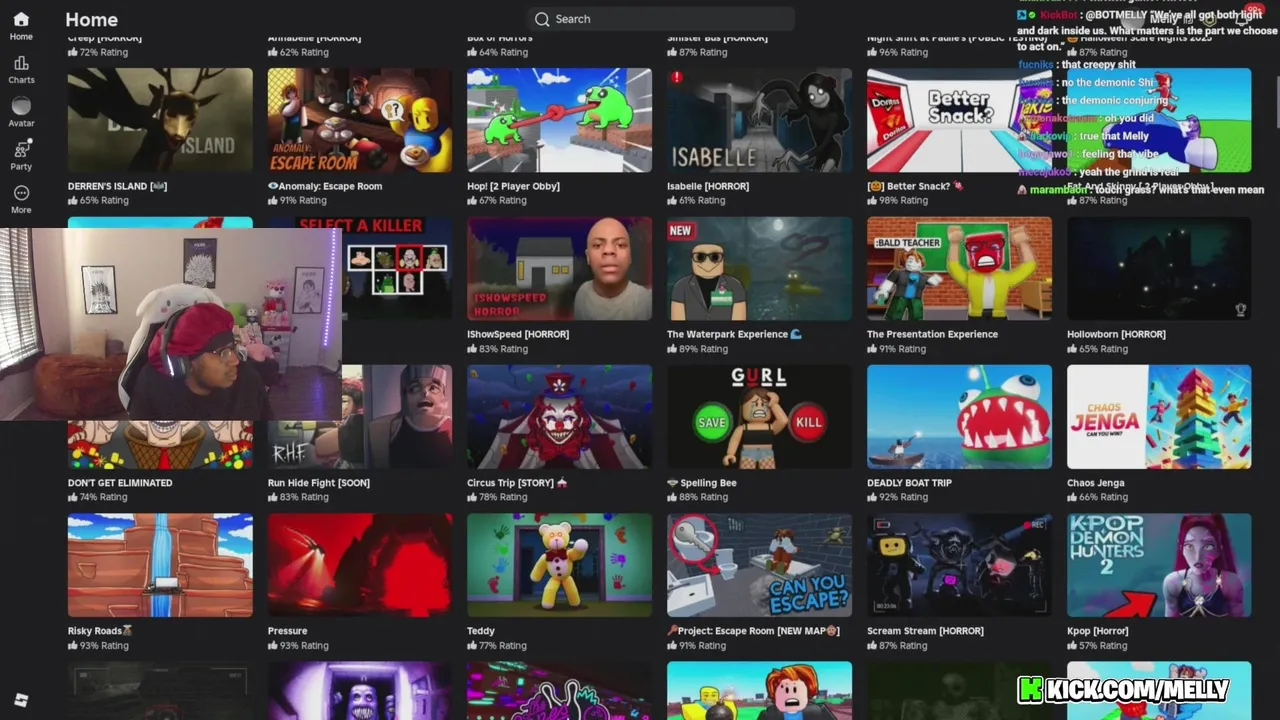Screen dimensions: 1280x720
Task: Click the Home page heading
Action: pos(91,19)
